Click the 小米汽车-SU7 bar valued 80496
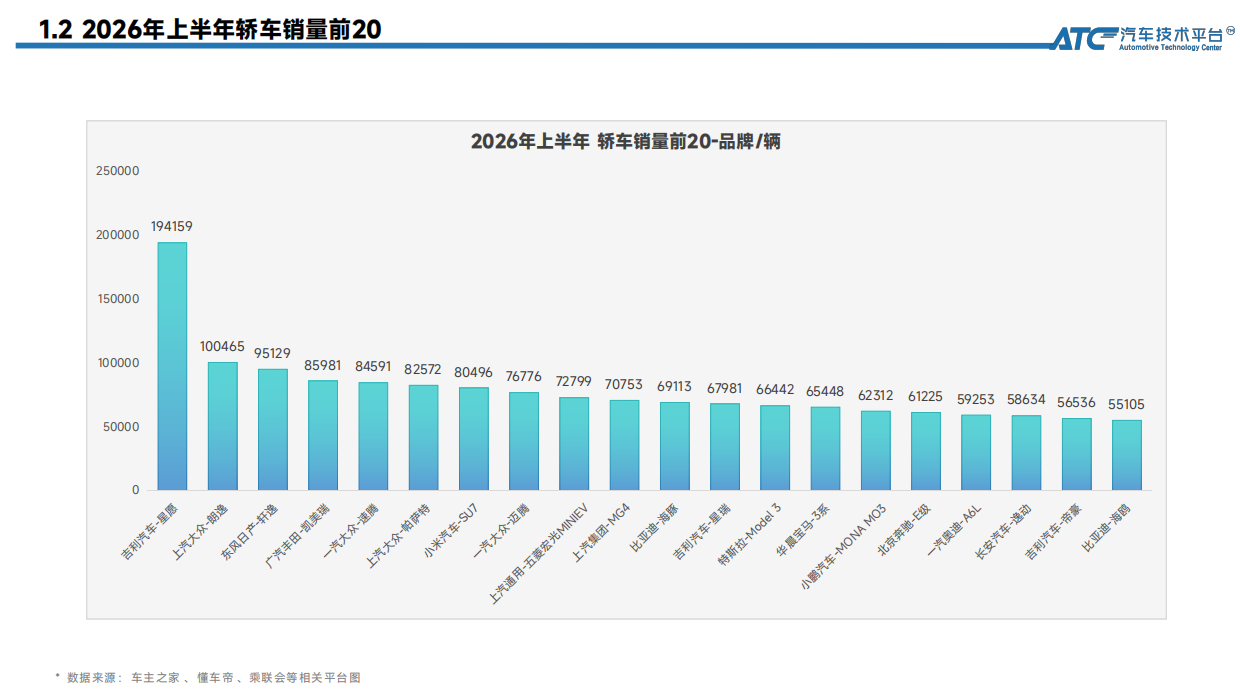1240x697 pixels. pyautogui.click(x=473, y=439)
